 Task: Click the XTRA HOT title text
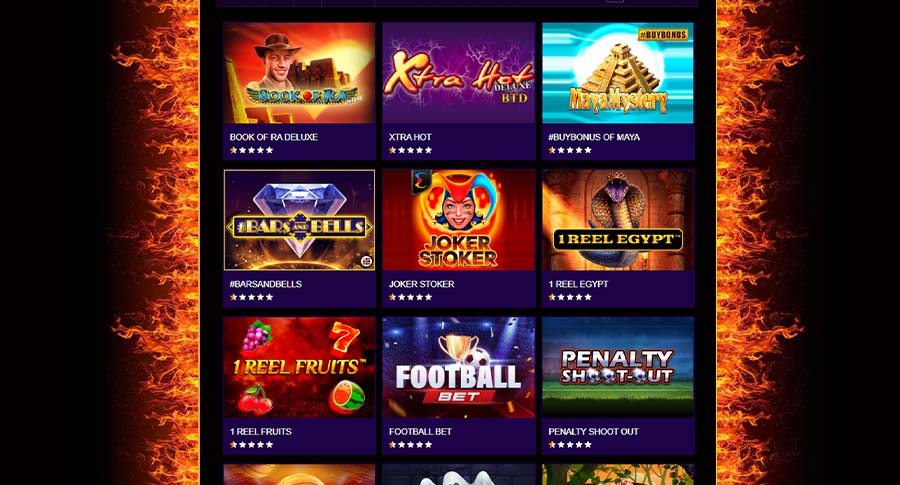pos(410,137)
